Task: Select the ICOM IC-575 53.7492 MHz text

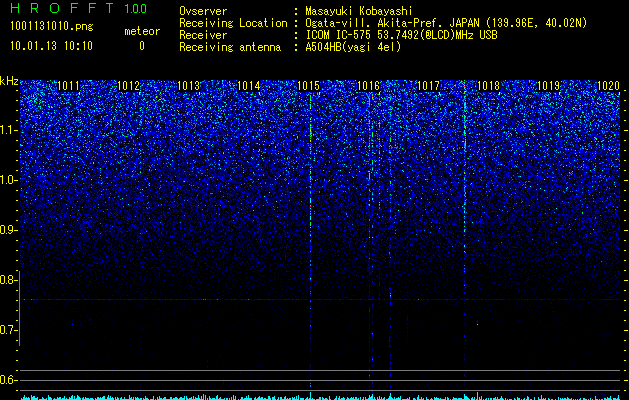Action: [401, 35]
